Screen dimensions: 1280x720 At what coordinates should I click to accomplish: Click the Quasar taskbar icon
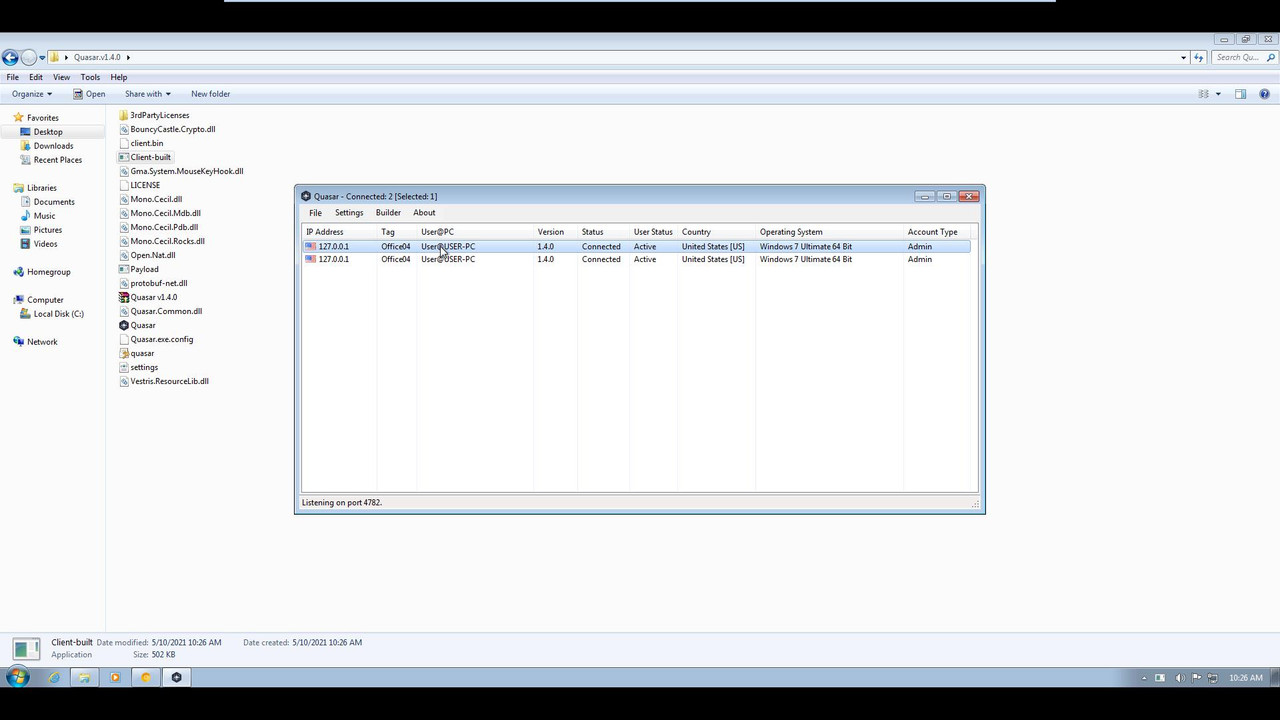[x=176, y=677]
